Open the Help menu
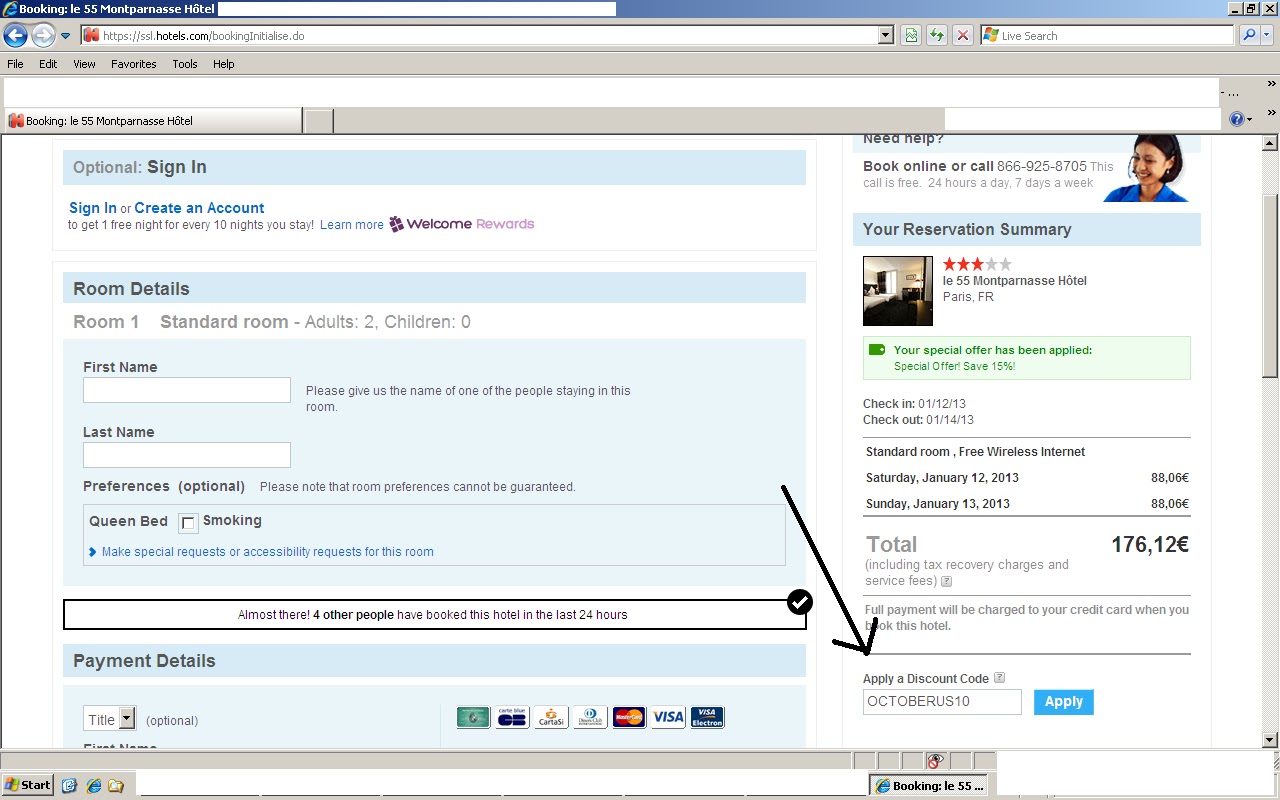Image resolution: width=1280 pixels, height=800 pixels. (224, 64)
